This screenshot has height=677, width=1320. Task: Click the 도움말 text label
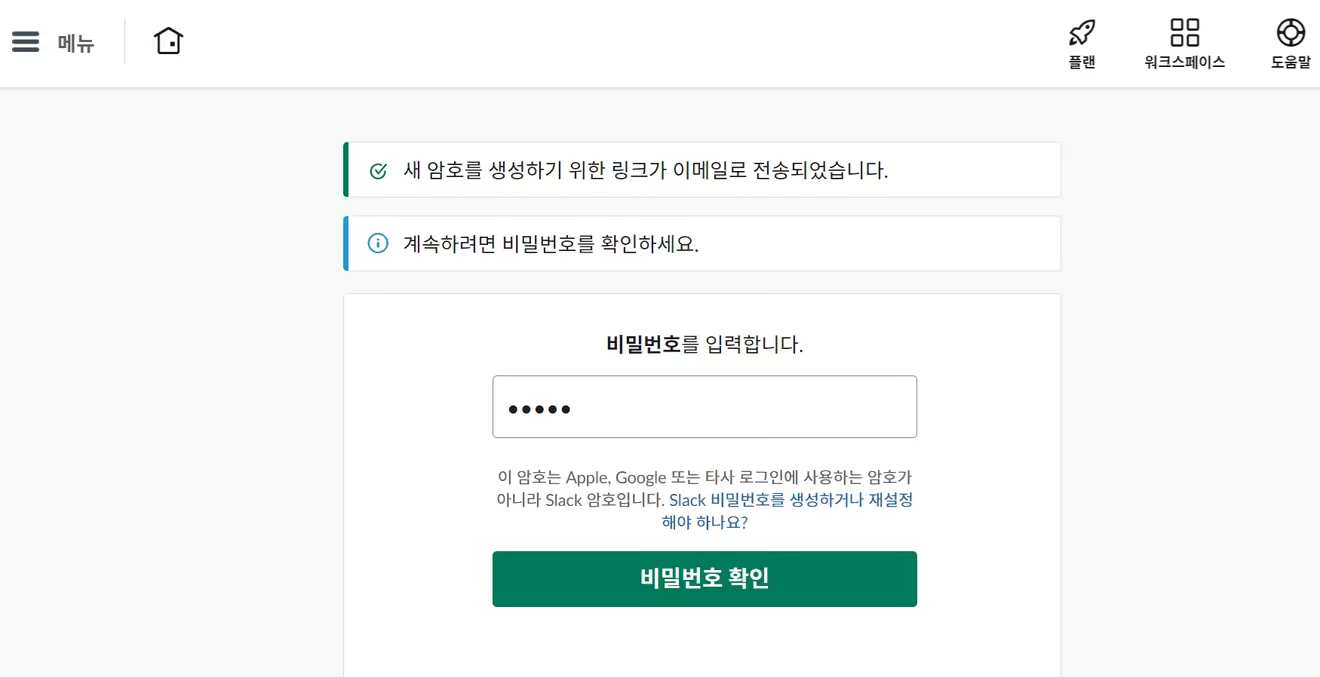pos(1291,62)
